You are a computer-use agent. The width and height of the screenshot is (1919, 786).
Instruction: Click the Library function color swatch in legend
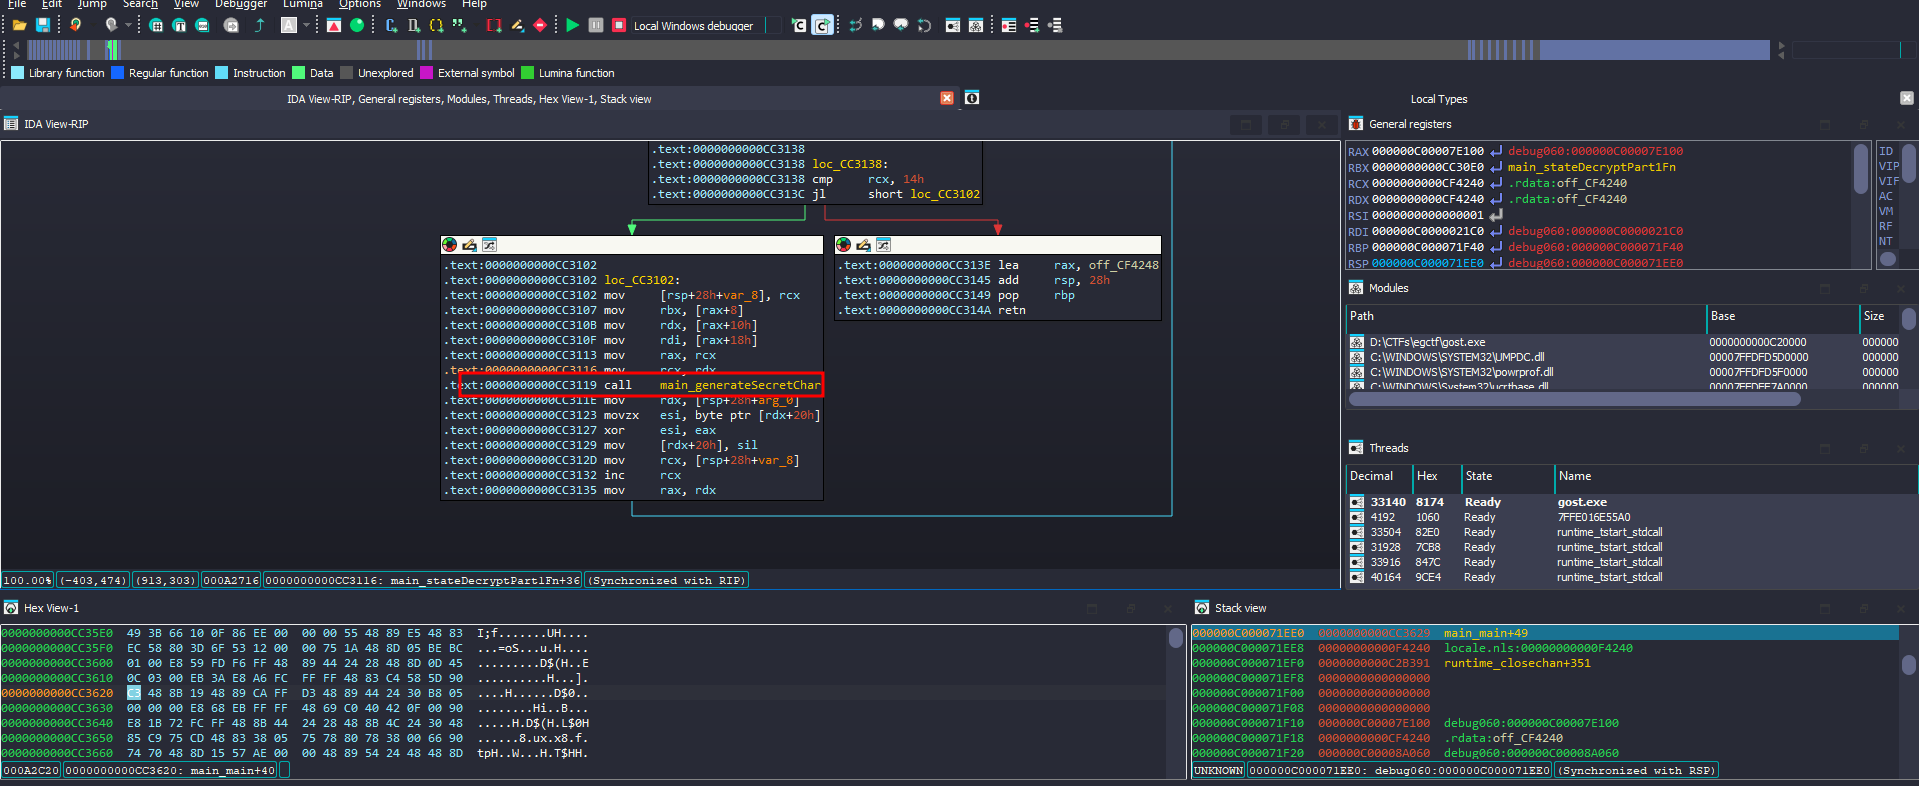[x=18, y=73]
